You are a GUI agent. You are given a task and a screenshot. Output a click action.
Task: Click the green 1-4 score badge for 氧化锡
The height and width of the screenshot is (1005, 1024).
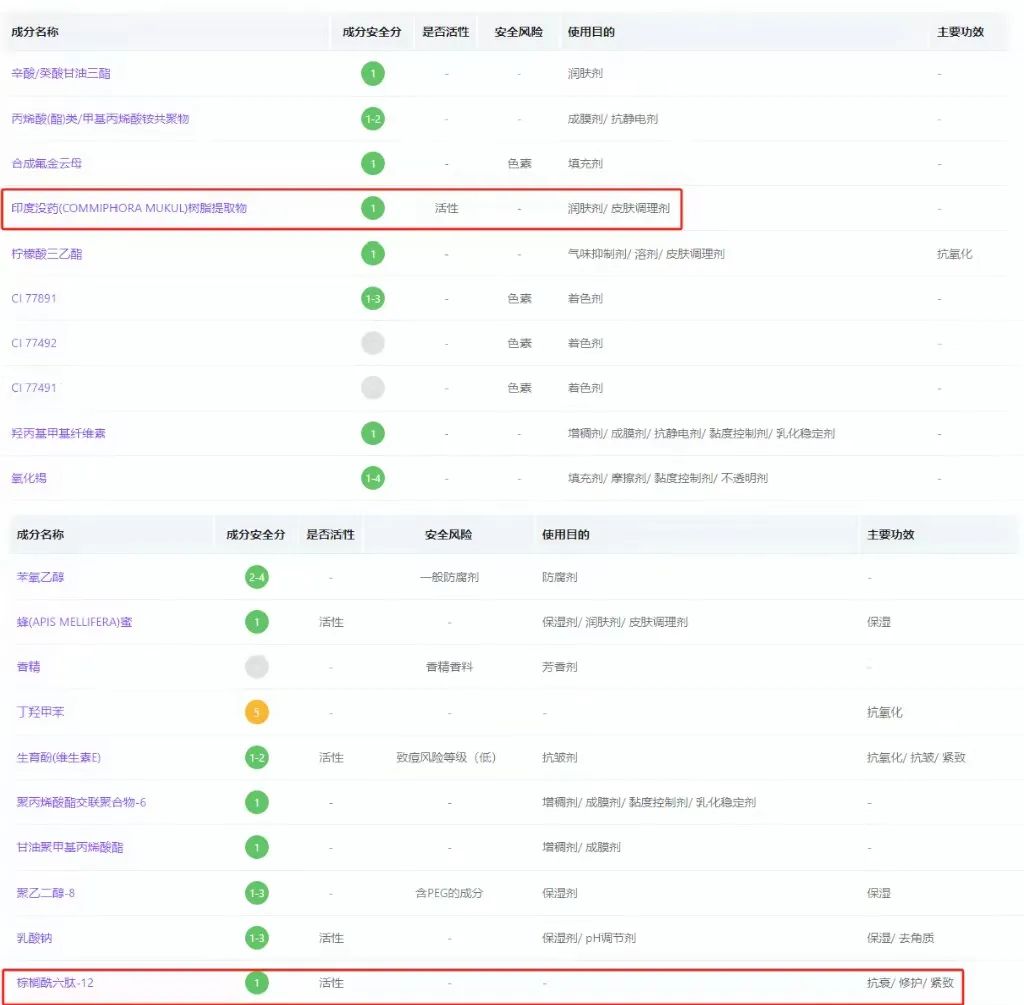pos(372,478)
